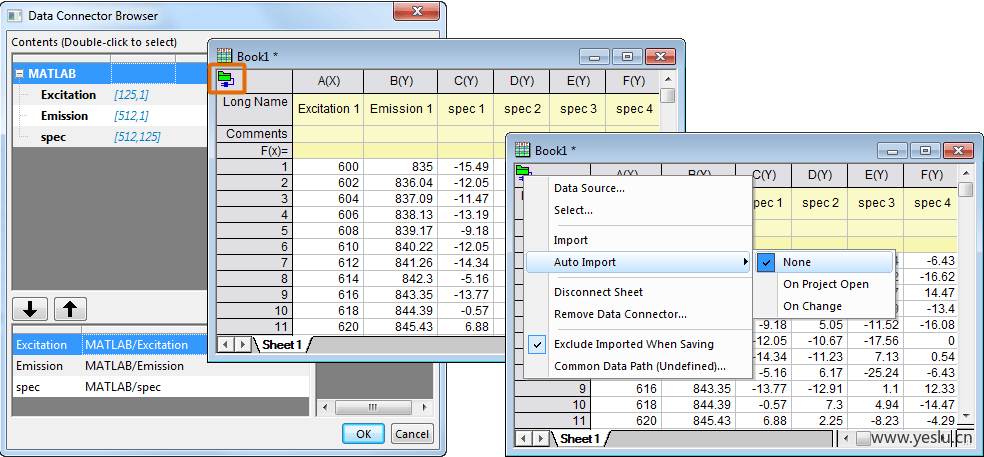The image size is (984, 457).
Task: Click horizontal scroll left arrow in Data Connector Browser
Action: click(x=325, y=408)
